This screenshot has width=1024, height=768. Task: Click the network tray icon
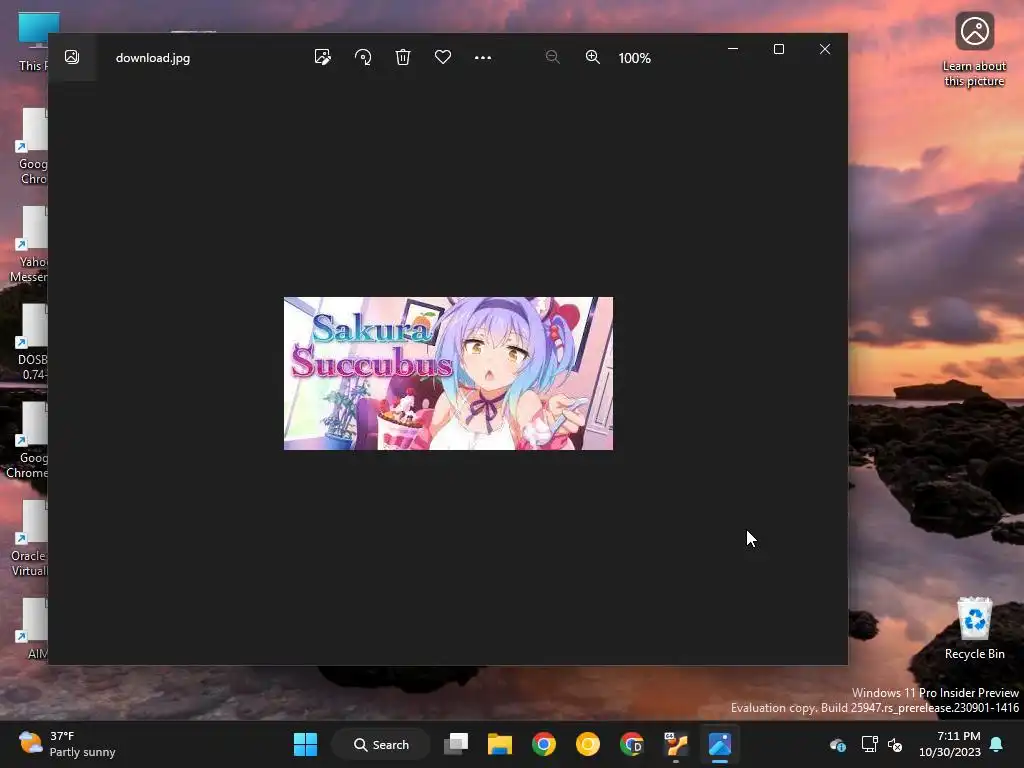[869, 744]
